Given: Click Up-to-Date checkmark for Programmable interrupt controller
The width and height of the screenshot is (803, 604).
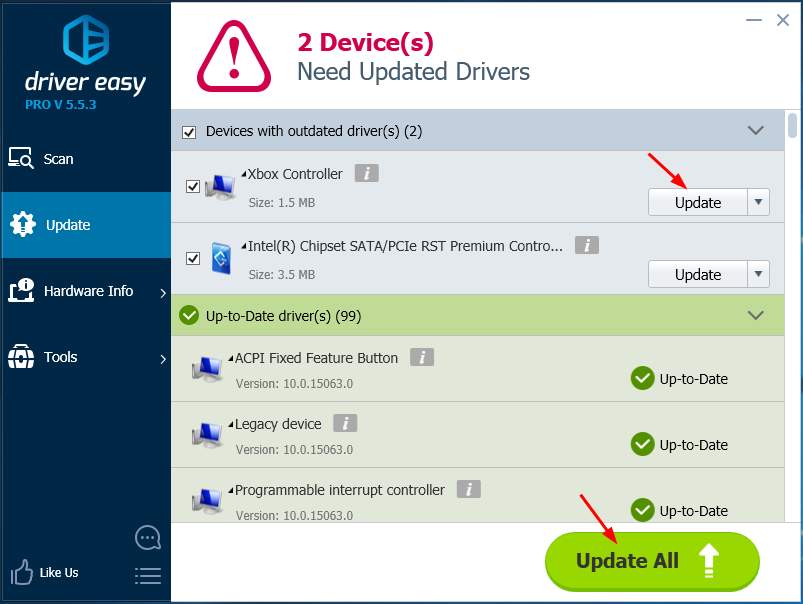Looking at the screenshot, I should click(642, 510).
